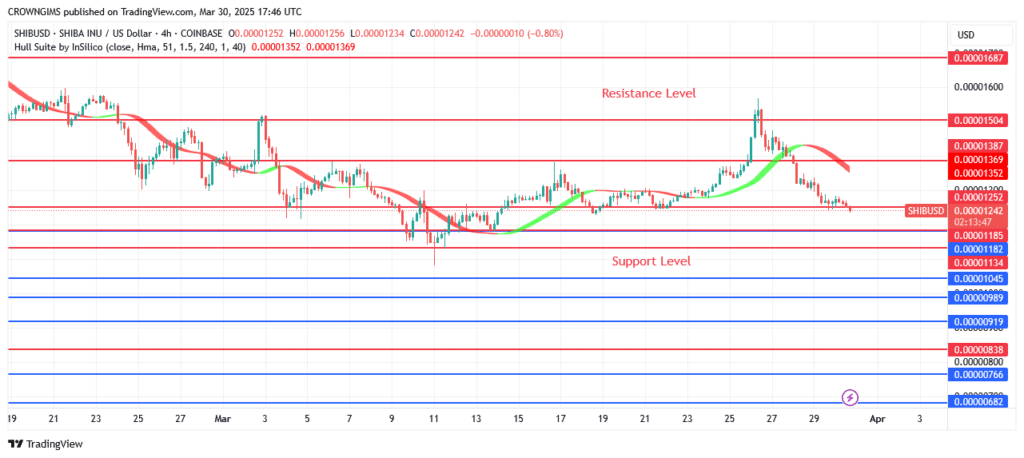Image resolution: width=1024 pixels, height=458 pixels.
Task: Click the Support Level label
Action: [651, 261]
